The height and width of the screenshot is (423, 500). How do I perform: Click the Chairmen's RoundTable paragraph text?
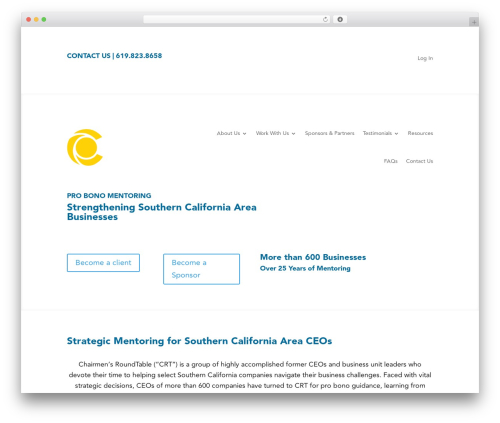point(250,375)
